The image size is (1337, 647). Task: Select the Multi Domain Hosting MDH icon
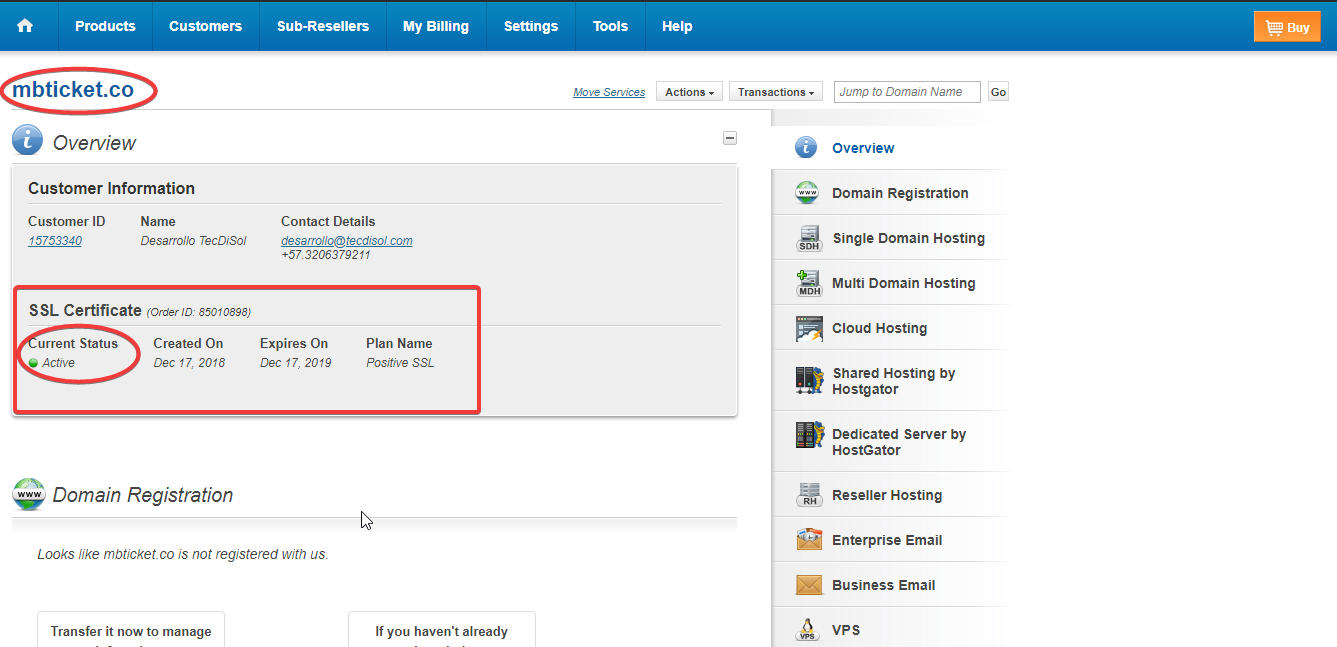[808, 283]
